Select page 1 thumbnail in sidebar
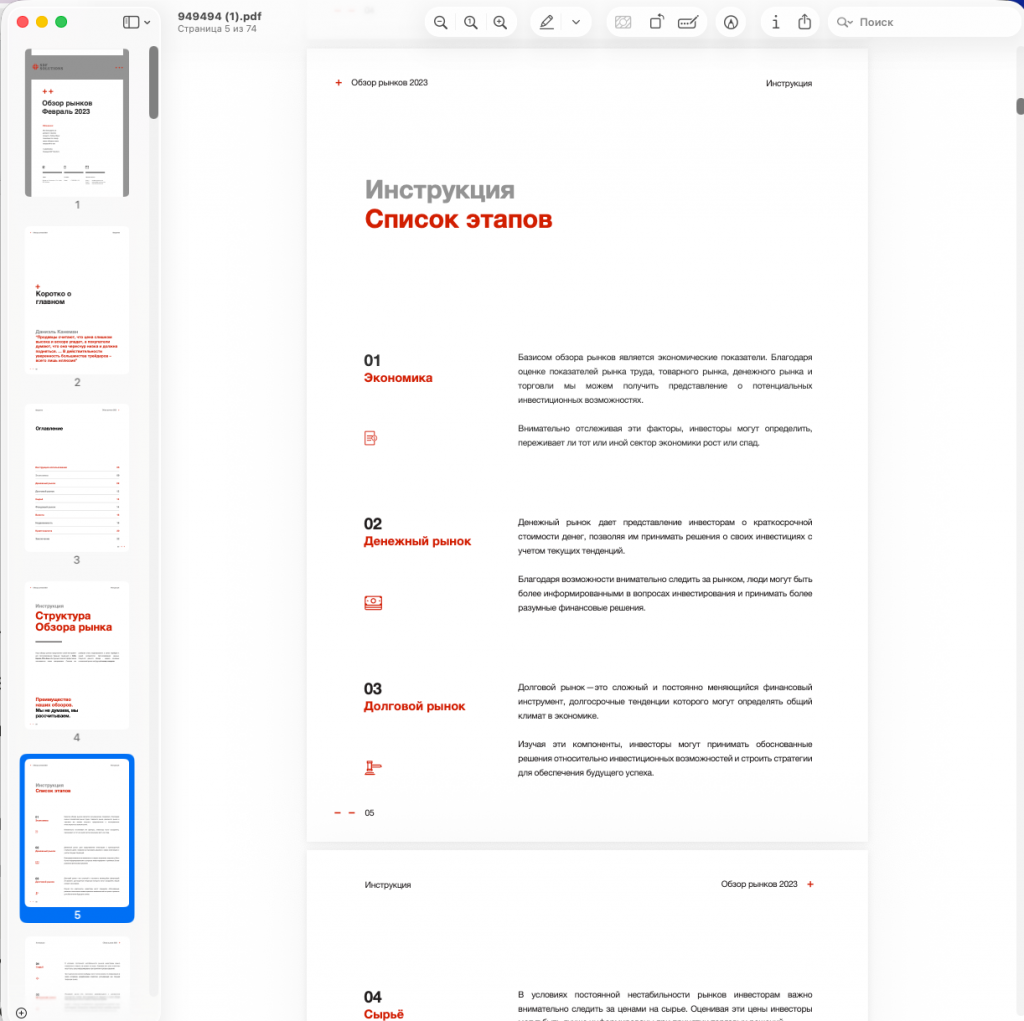1024x1021 pixels. click(77, 123)
